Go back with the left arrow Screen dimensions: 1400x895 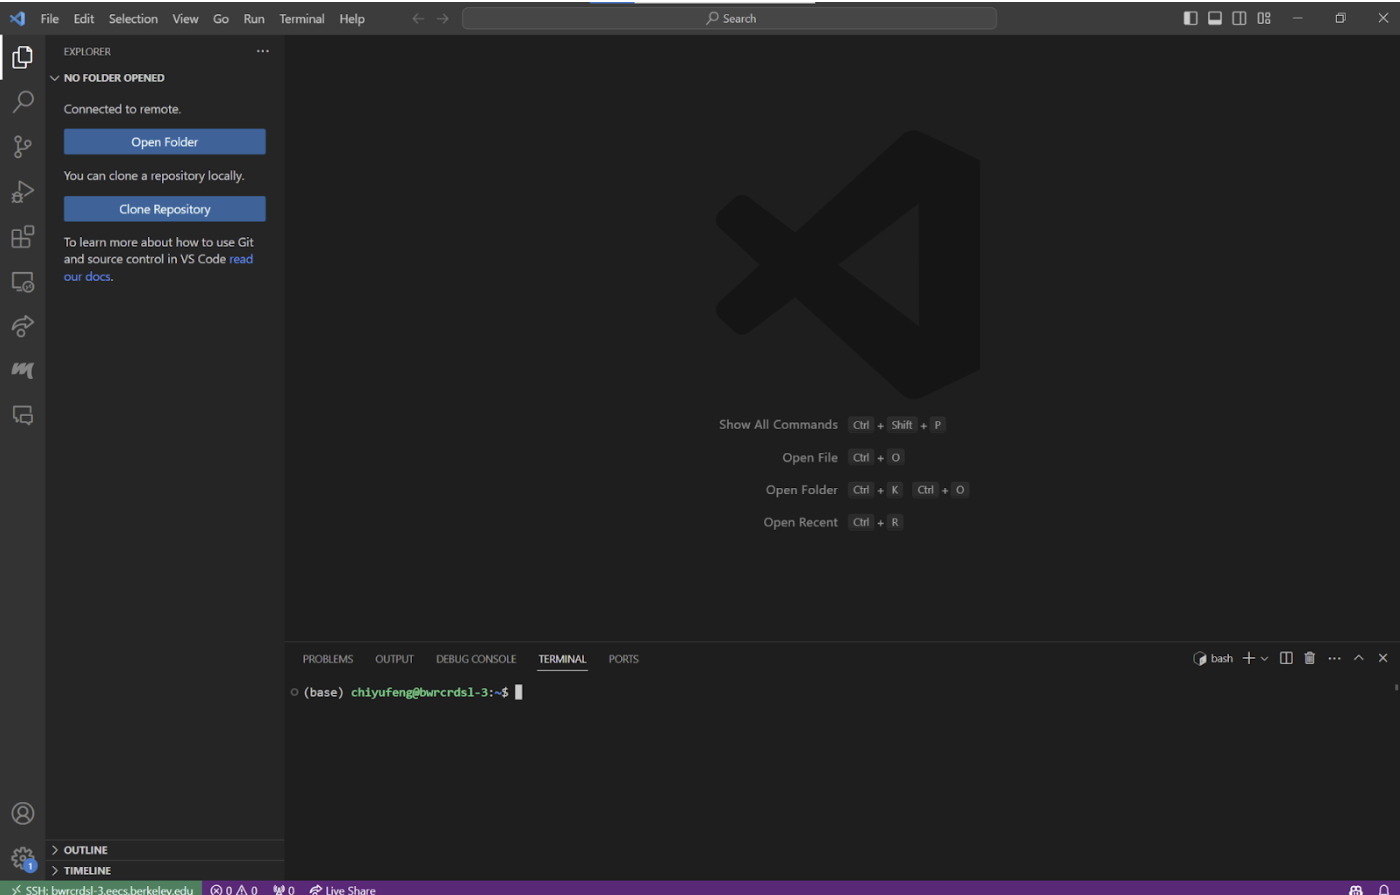418,18
